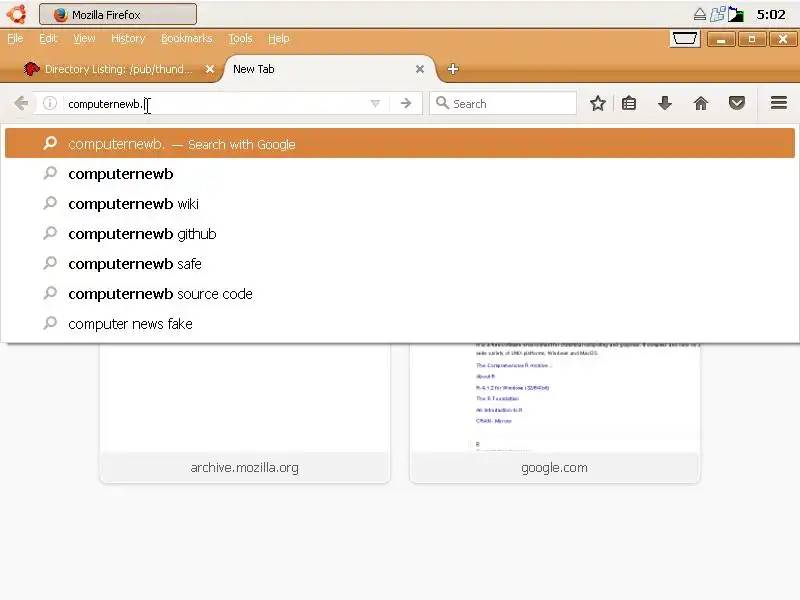Show bookmarks list icon
The width and height of the screenshot is (800, 600).
[x=629, y=104]
